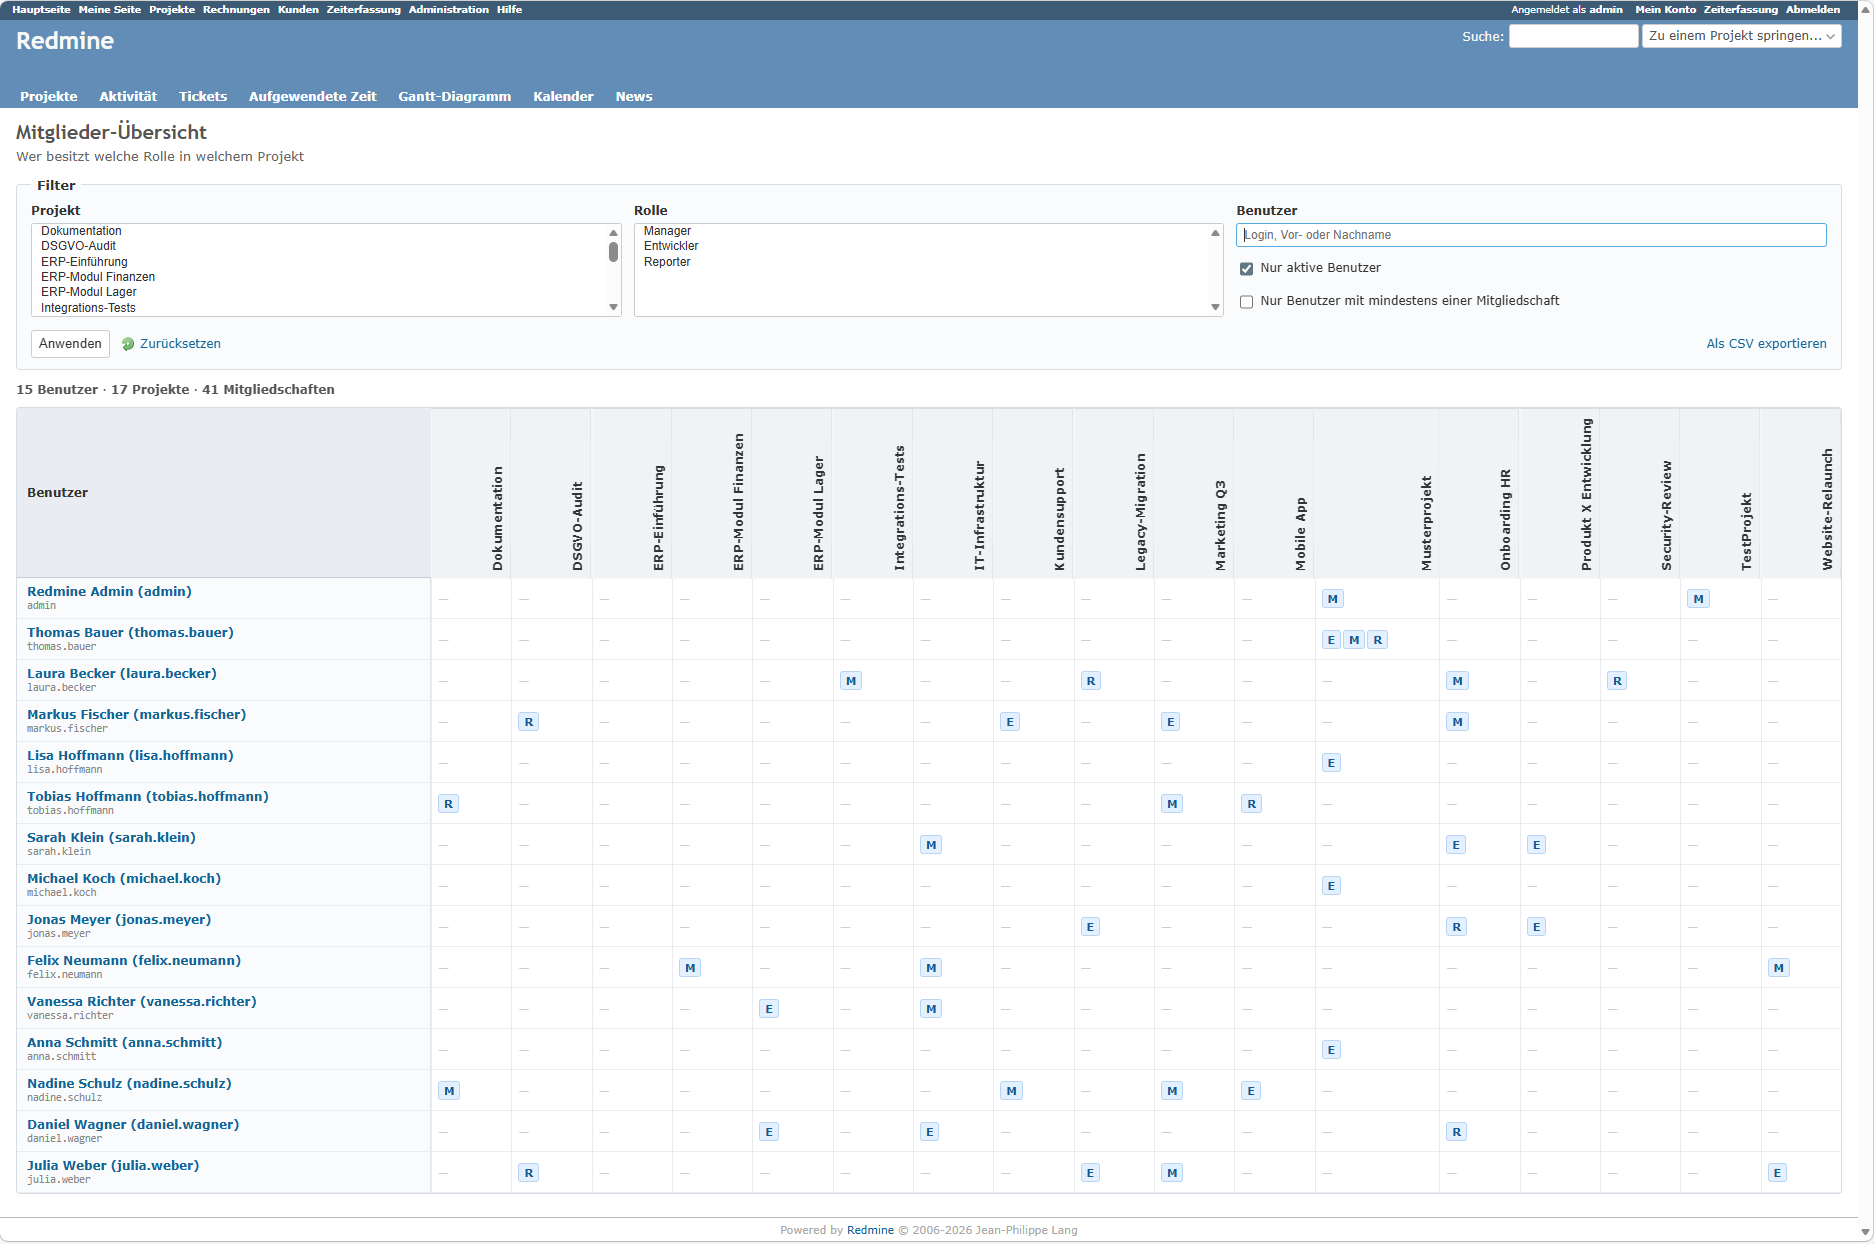Click Tobias Hoffmann's Reporter badge in Dokumentation
The height and width of the screenshot is (1244, 1874).
[x=448, y=804]
